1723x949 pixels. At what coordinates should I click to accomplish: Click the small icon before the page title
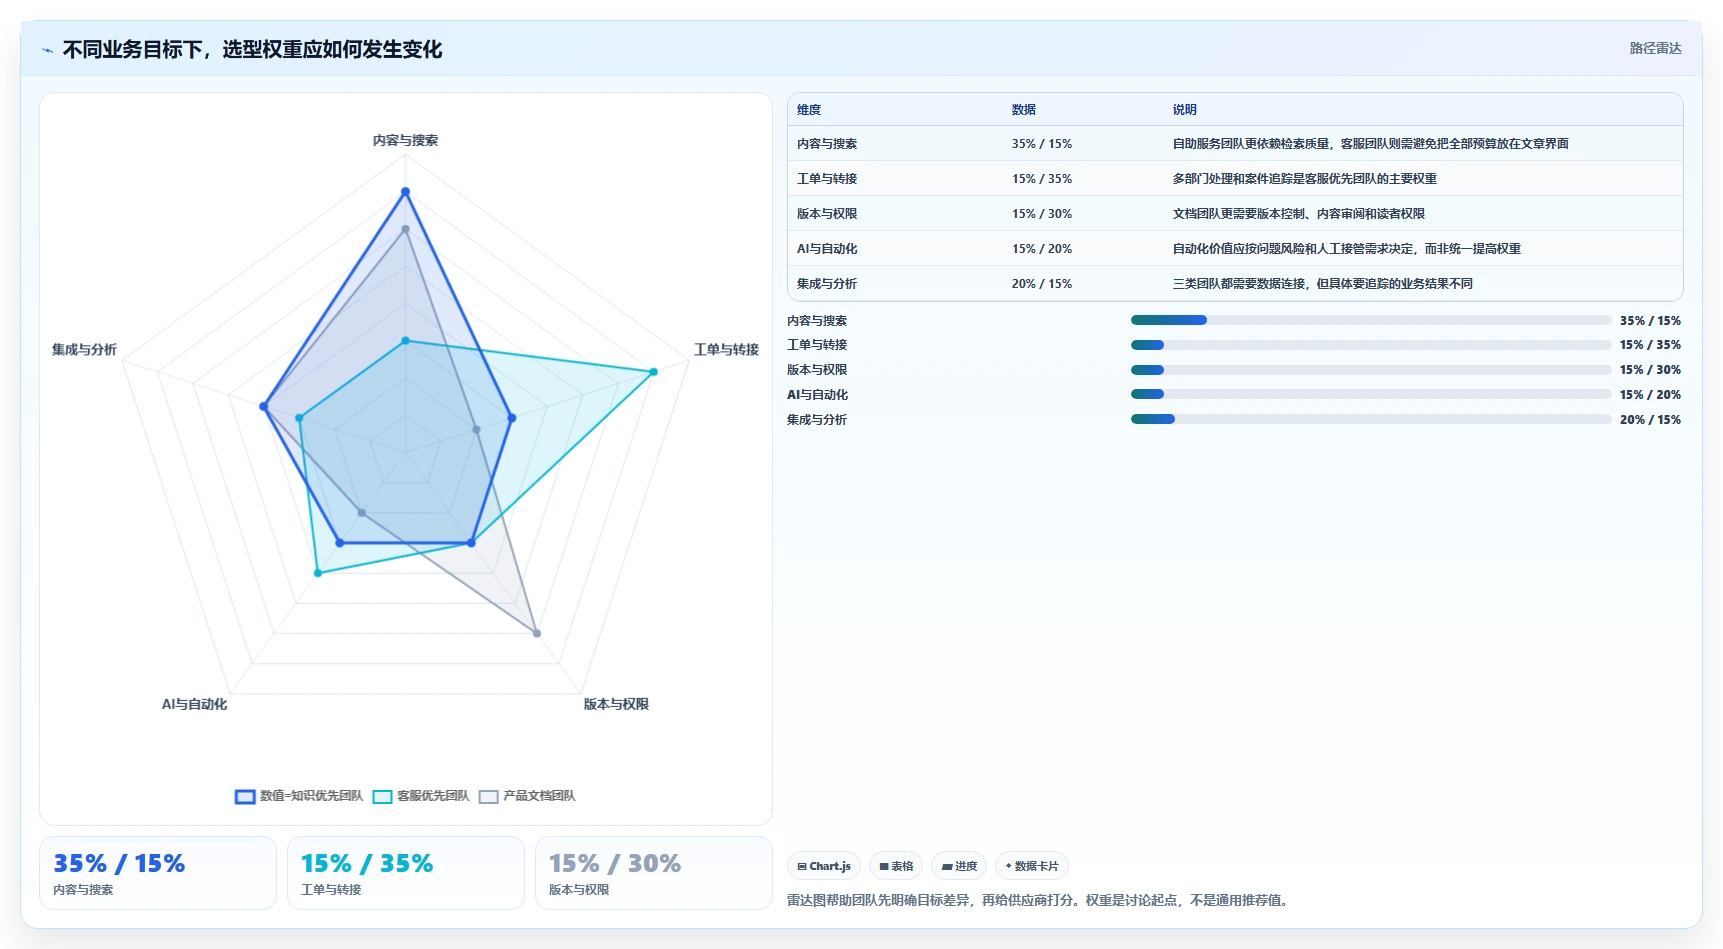[47, 50]
